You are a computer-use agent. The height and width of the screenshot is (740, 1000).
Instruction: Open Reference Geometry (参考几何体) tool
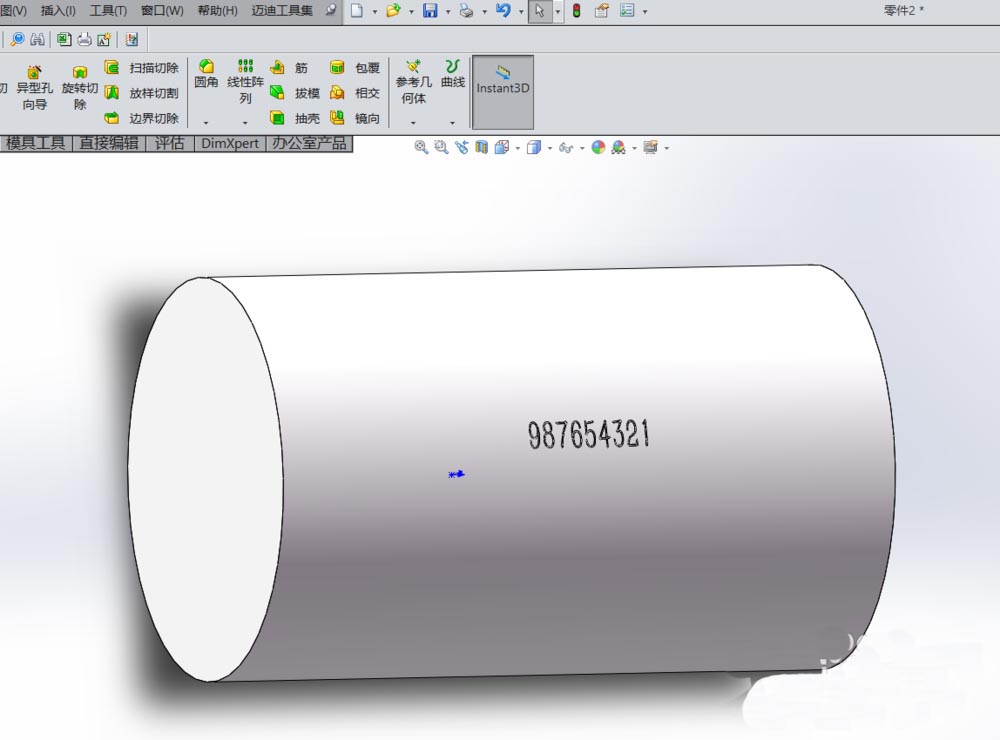tap(413, 82)
